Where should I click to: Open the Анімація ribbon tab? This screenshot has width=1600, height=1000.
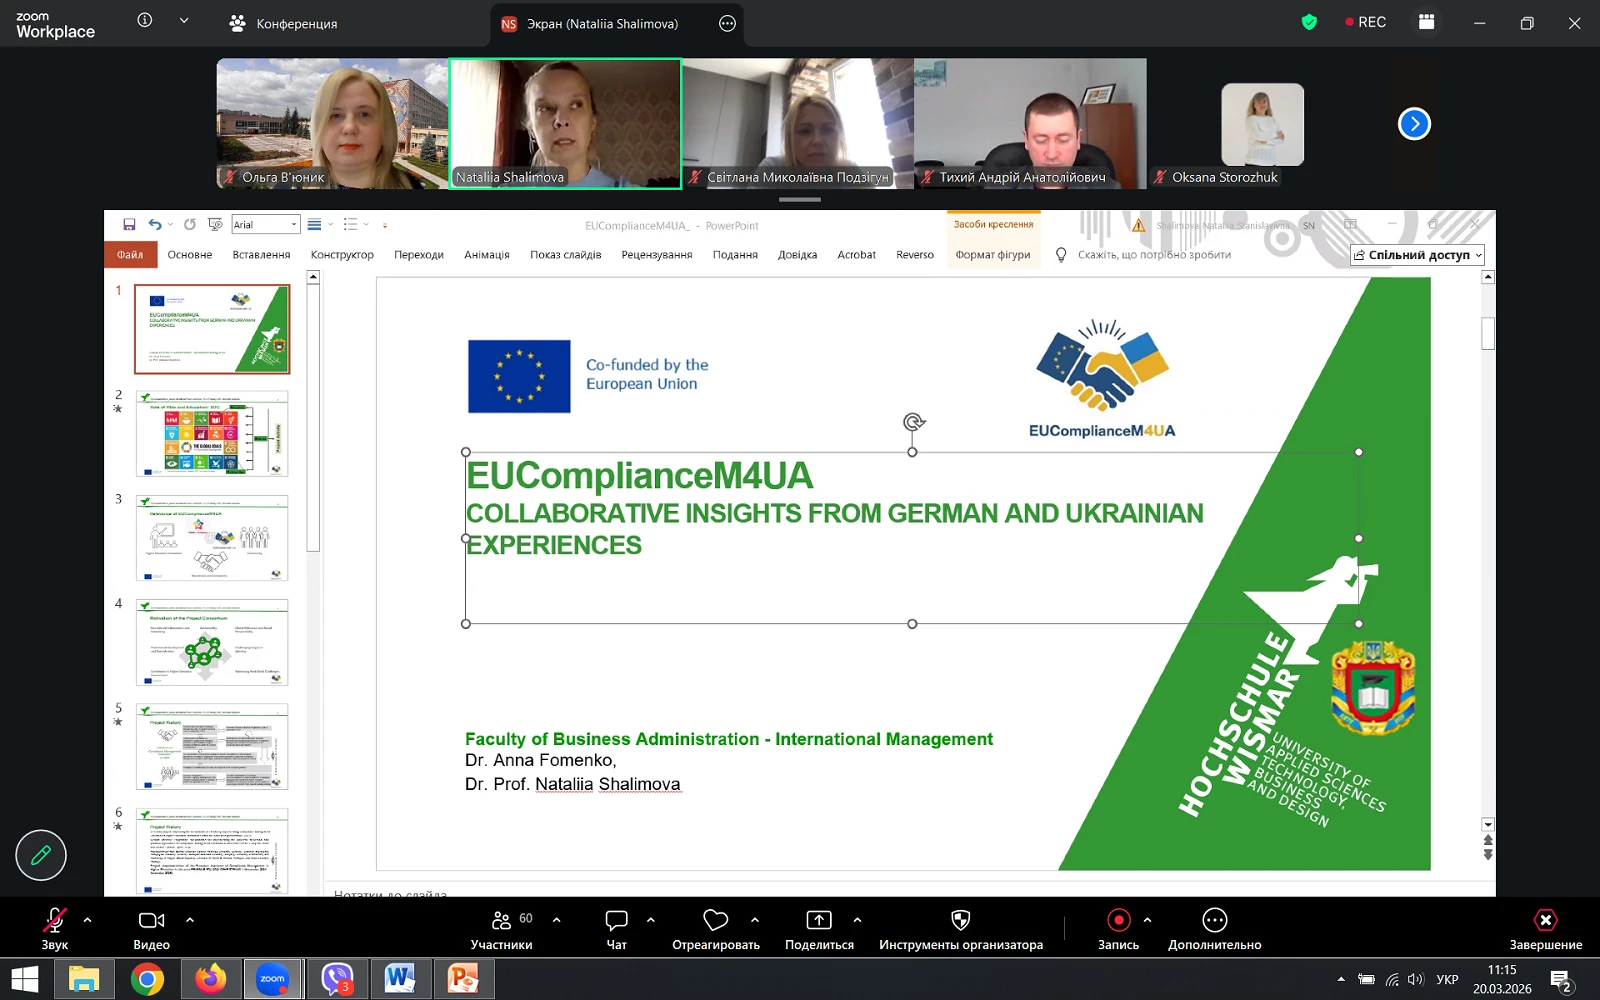486,255
